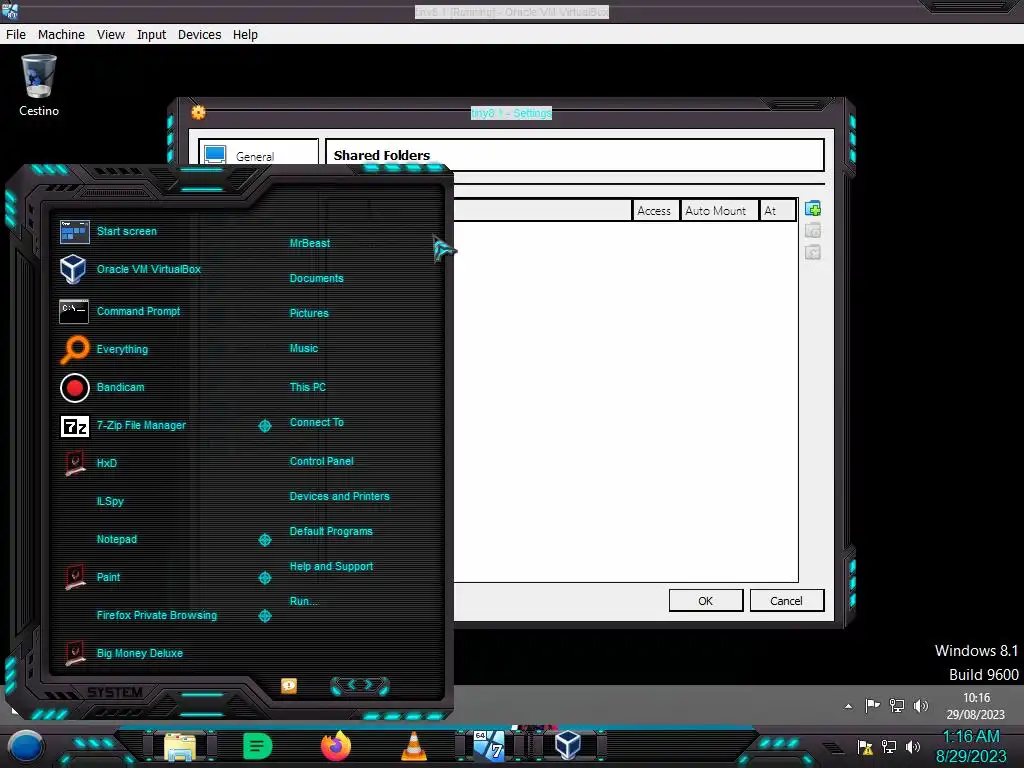This screenshot has height=768, width=1024.
Task: Open Help and Support
Action: tap(331, 566)
